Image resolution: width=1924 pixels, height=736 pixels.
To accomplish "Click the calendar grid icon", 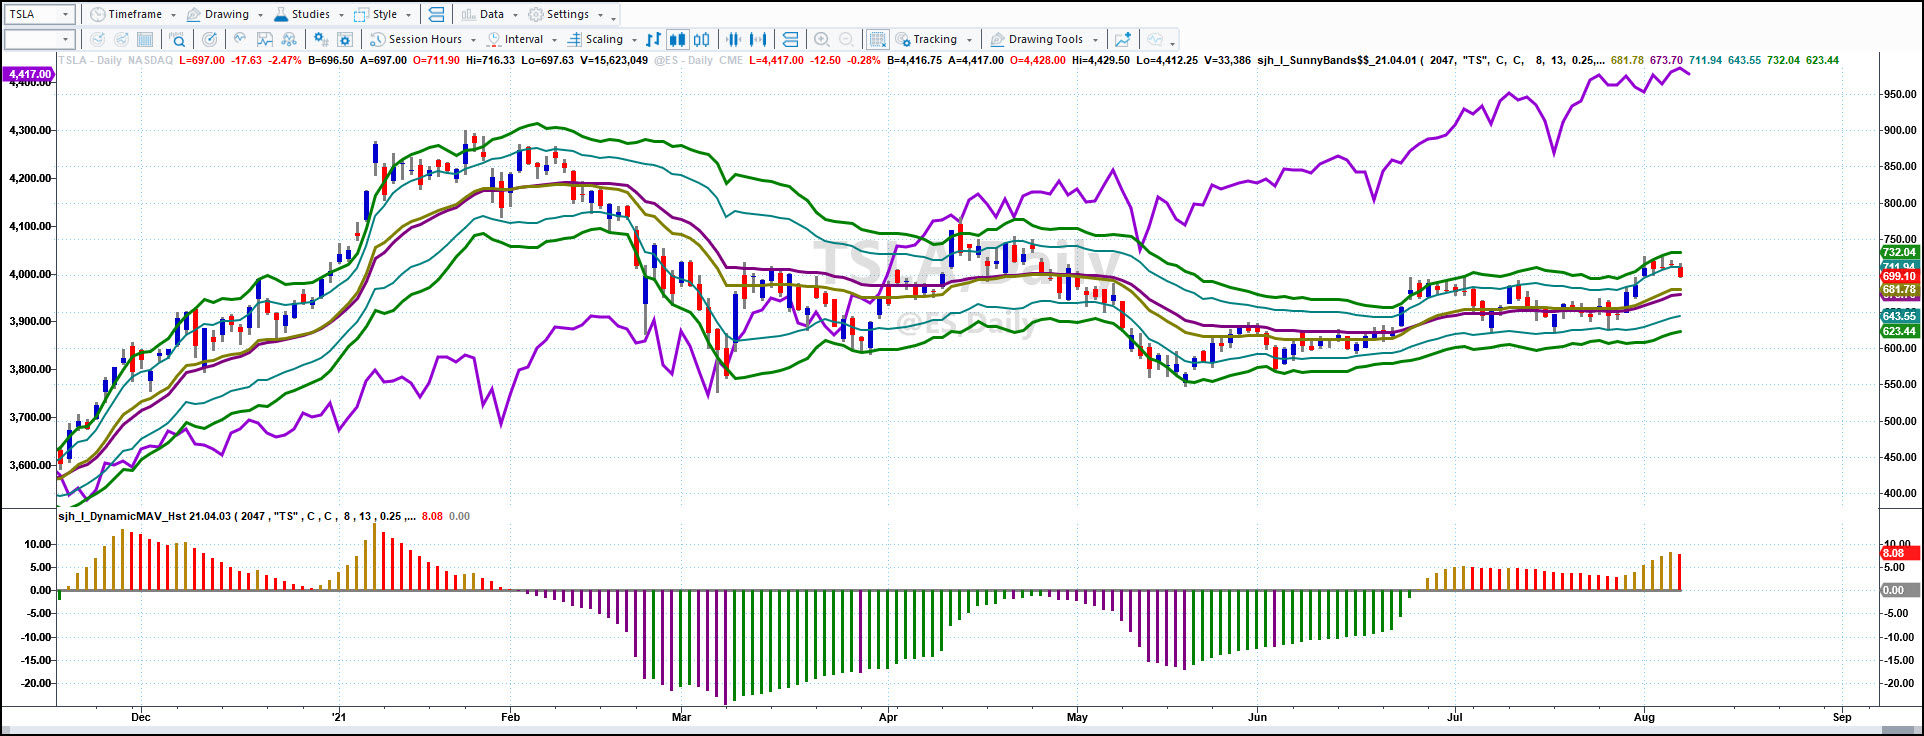I will (145, 39).
